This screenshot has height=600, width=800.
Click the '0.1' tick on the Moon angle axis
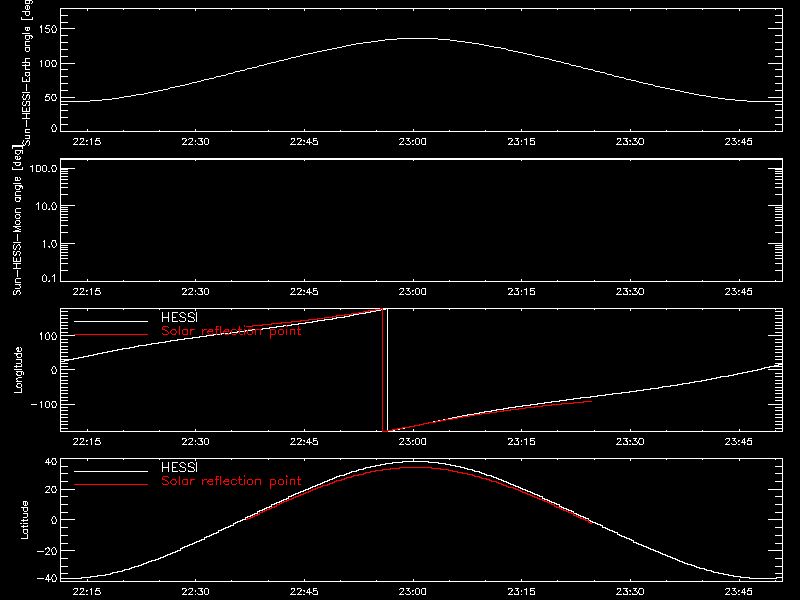click(x=49, y=278)
